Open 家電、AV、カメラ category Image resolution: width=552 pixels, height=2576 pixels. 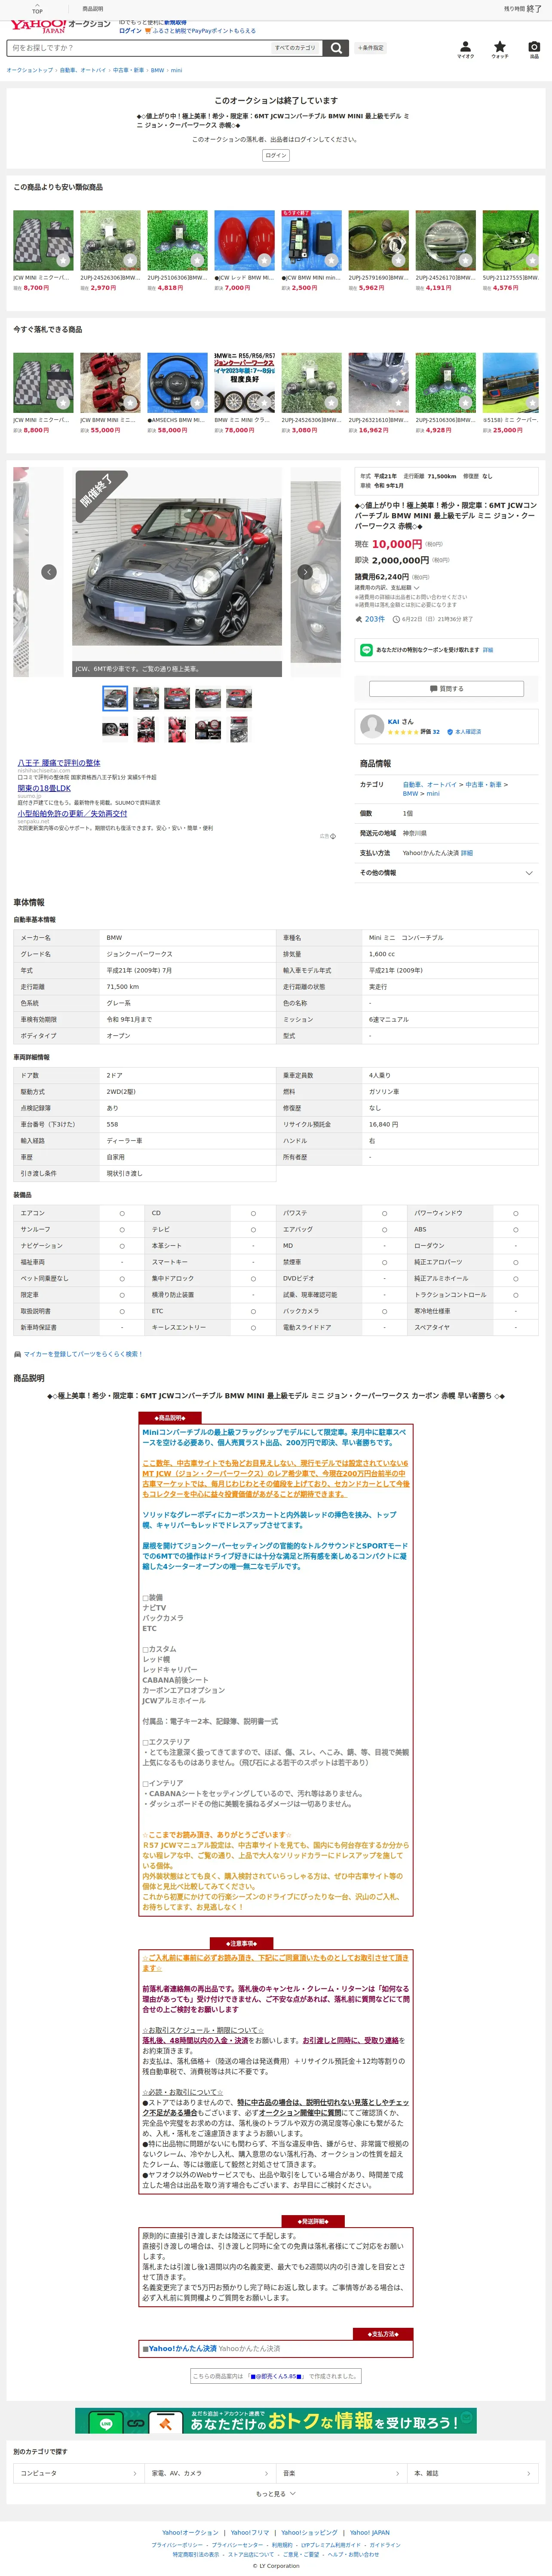tap(209, 2473)
